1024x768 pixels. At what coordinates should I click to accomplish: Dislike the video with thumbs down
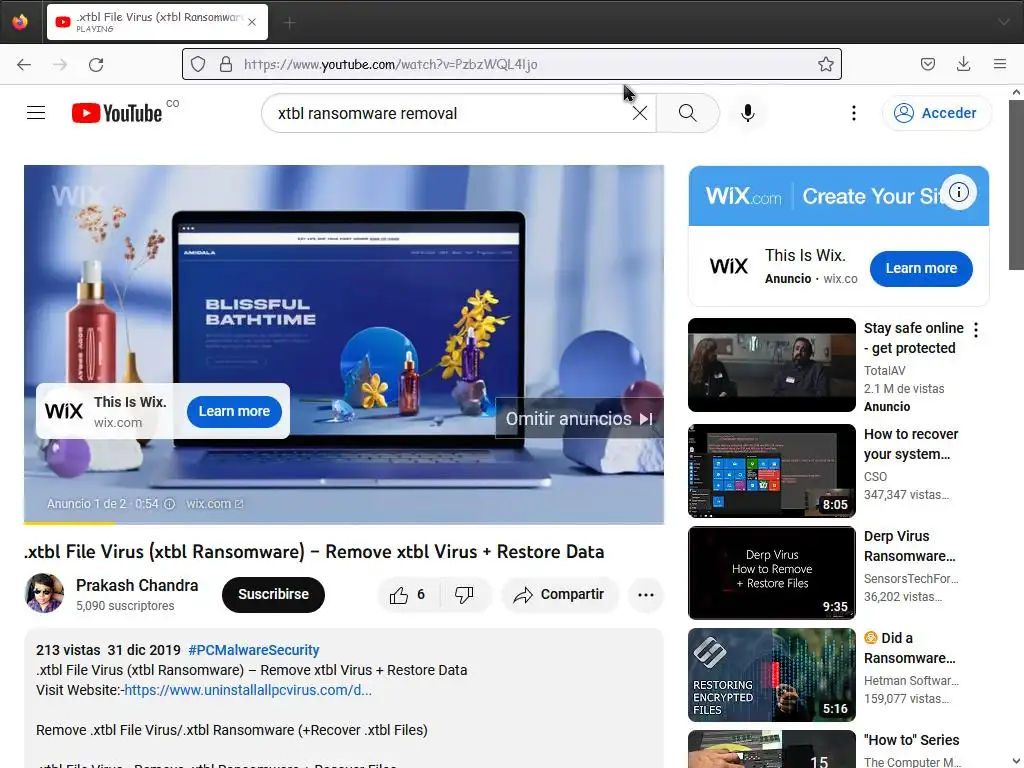click(464, 594)
